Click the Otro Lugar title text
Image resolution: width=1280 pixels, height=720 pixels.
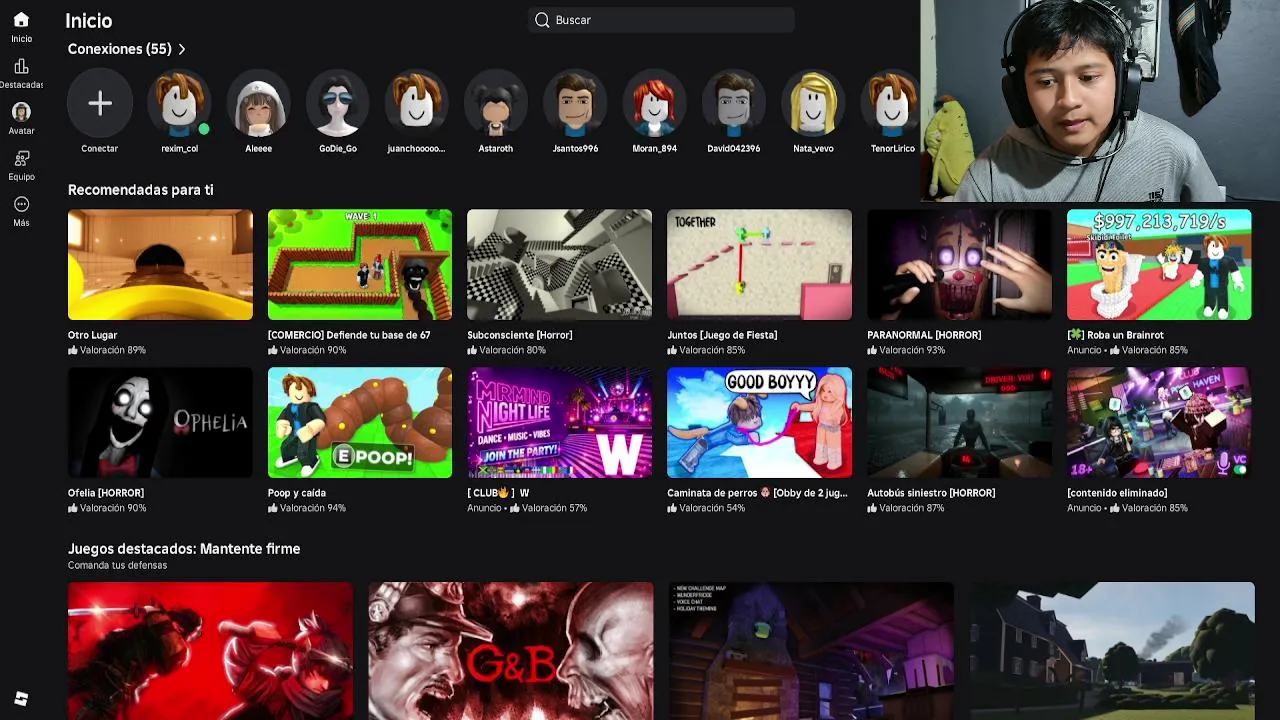pos(92,335)
